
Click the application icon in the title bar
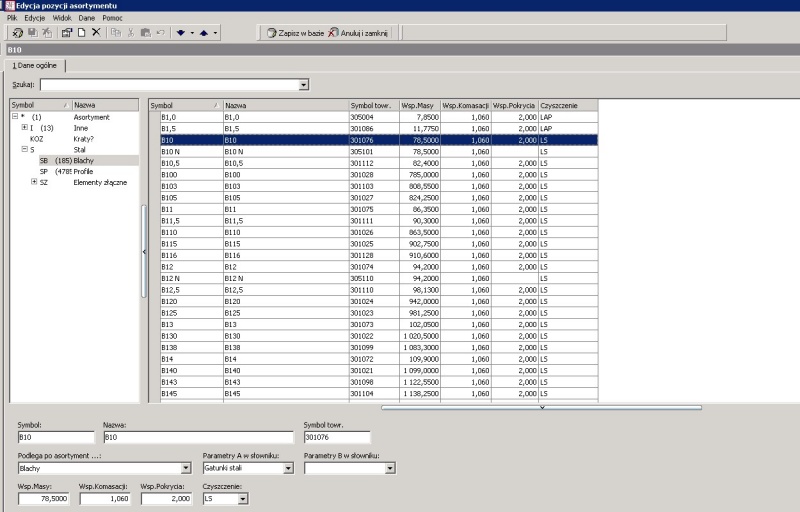10,6
